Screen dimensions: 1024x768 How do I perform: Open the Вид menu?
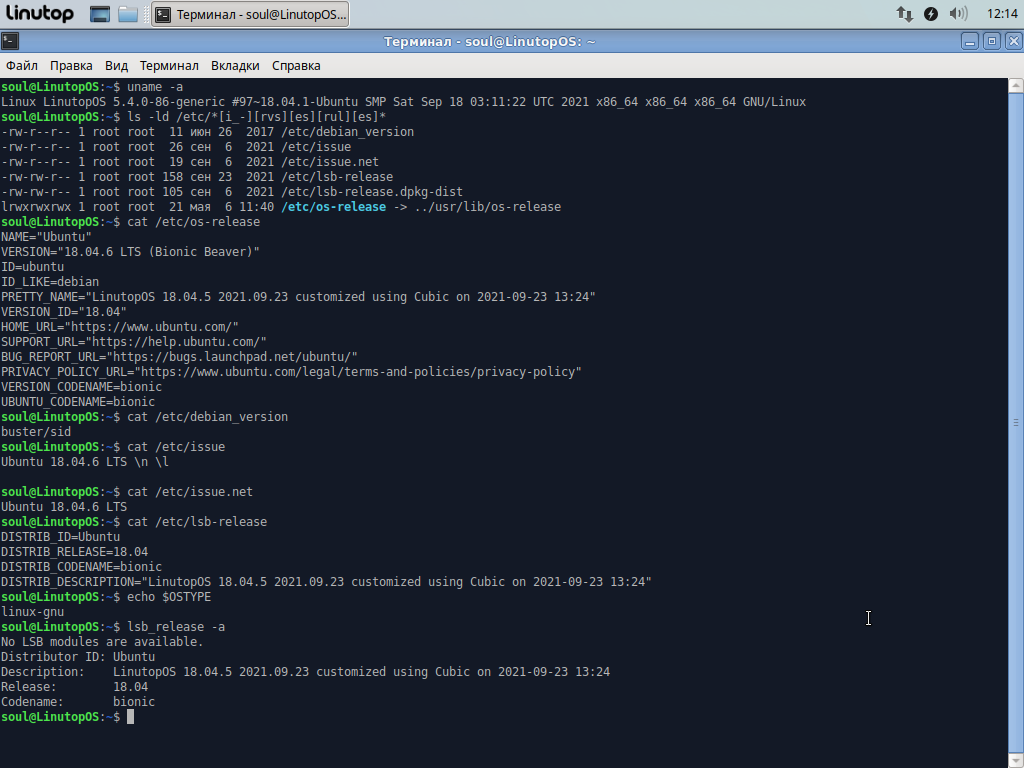coord(116,66)
